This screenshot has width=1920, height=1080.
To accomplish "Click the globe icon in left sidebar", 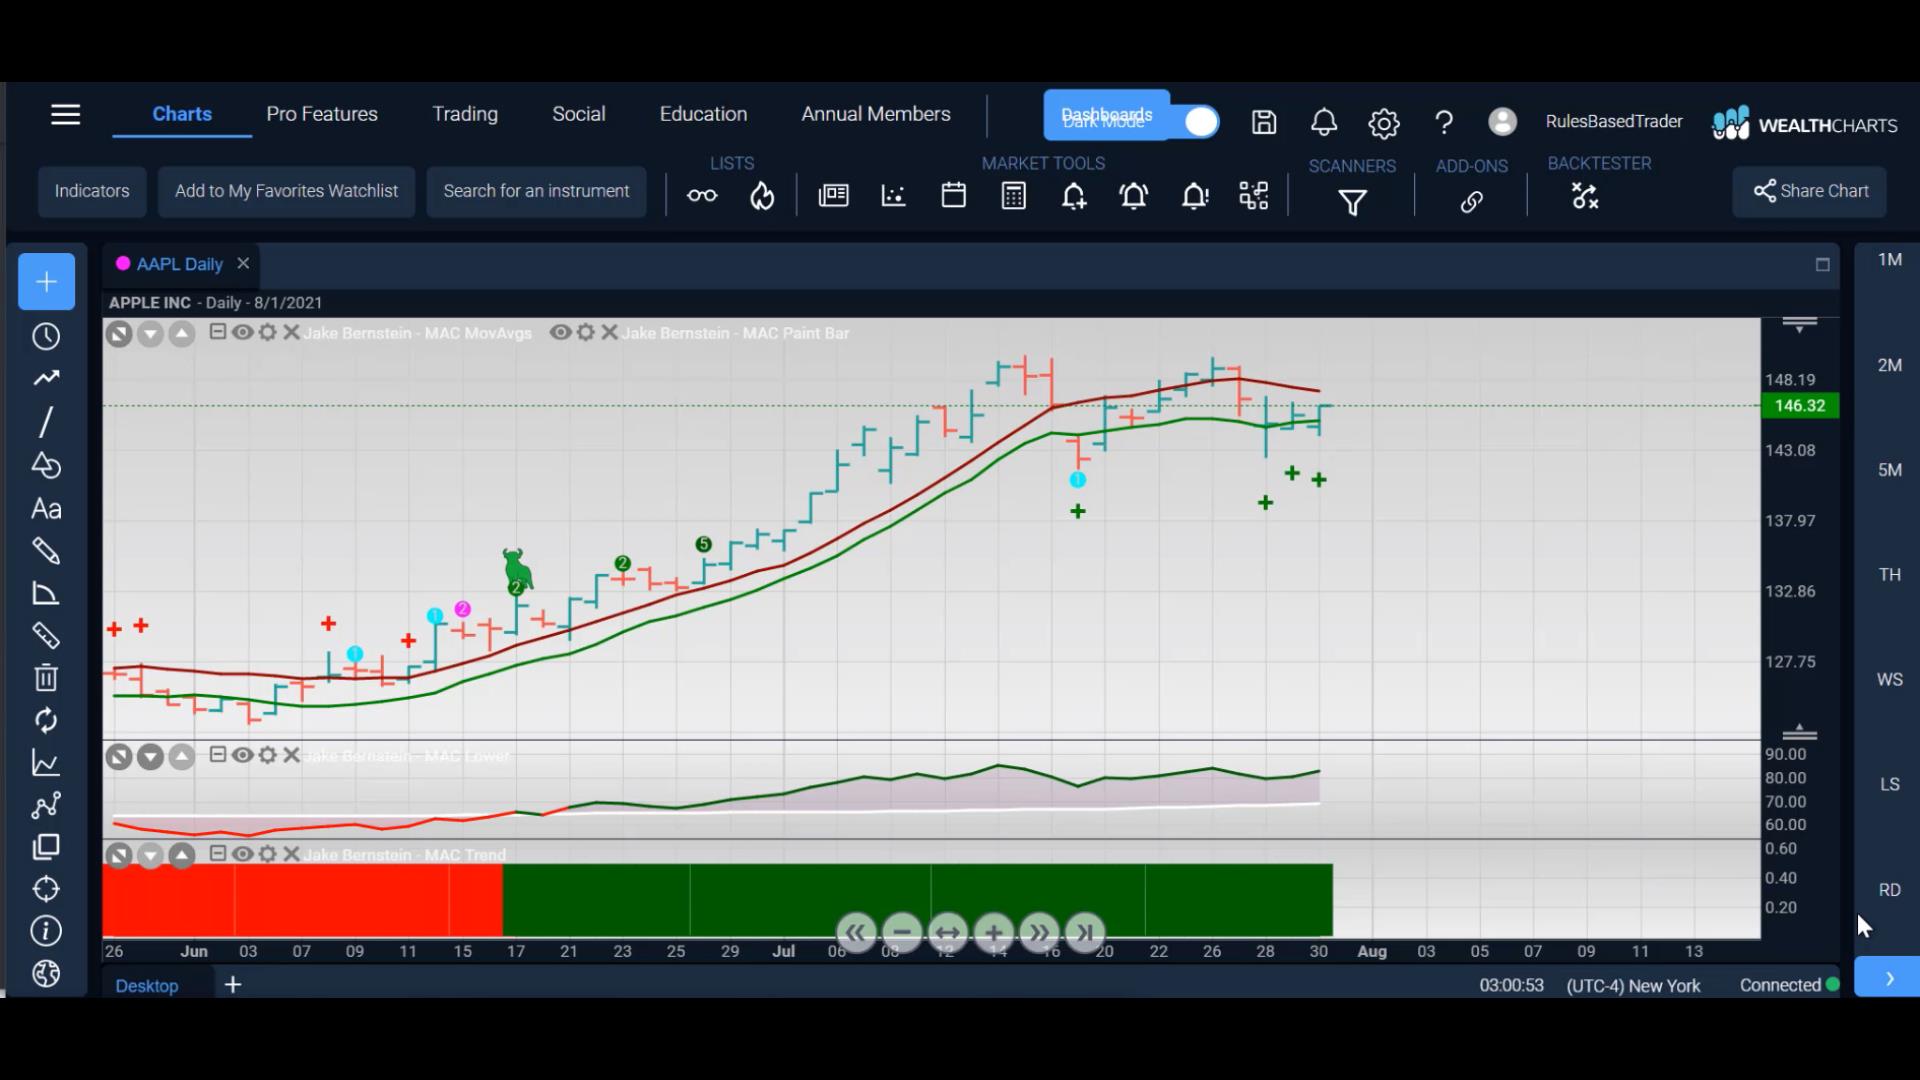I will click(x=46, y=974).
